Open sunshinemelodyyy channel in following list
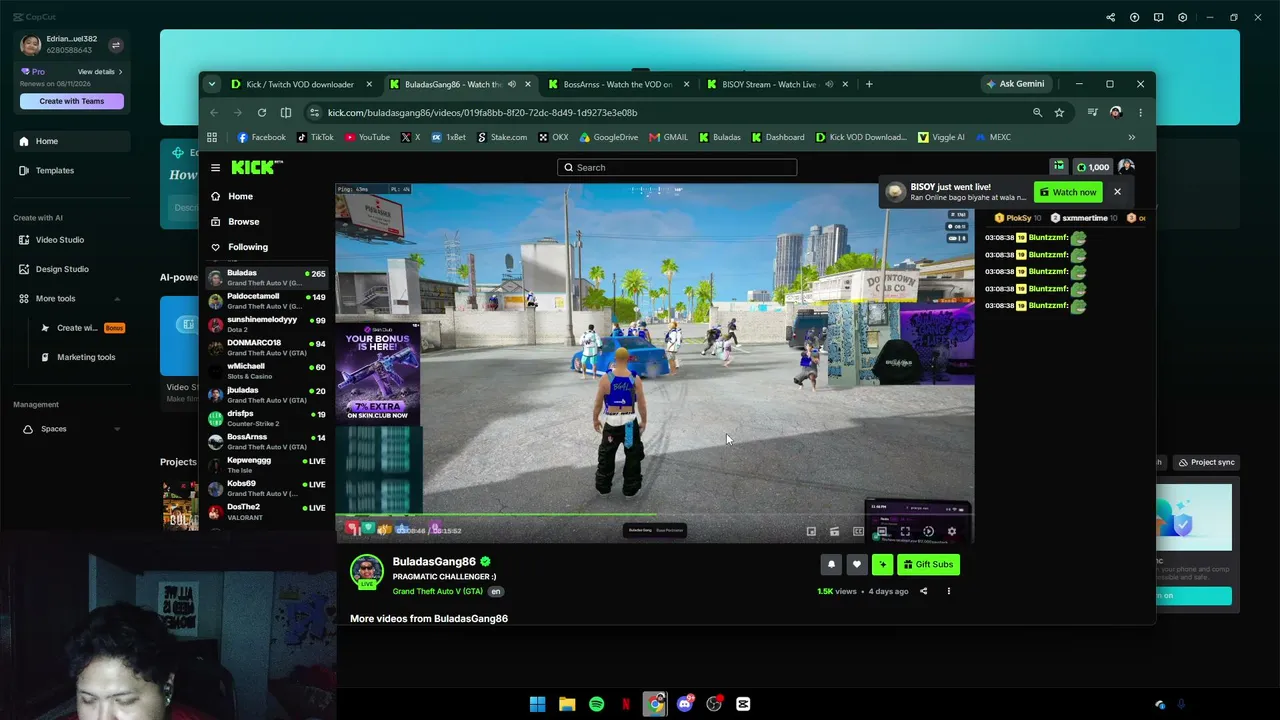This screenshot has height=720, width=1280. (267, 324)
